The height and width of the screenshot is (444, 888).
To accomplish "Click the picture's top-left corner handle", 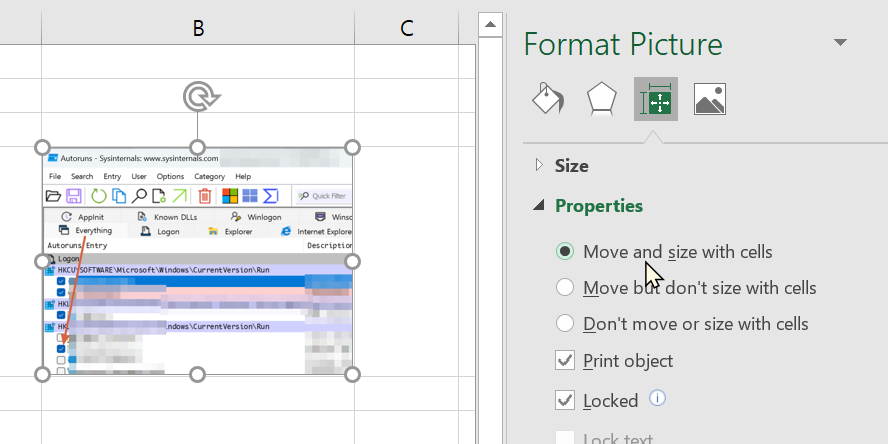I will click(42, 148).
